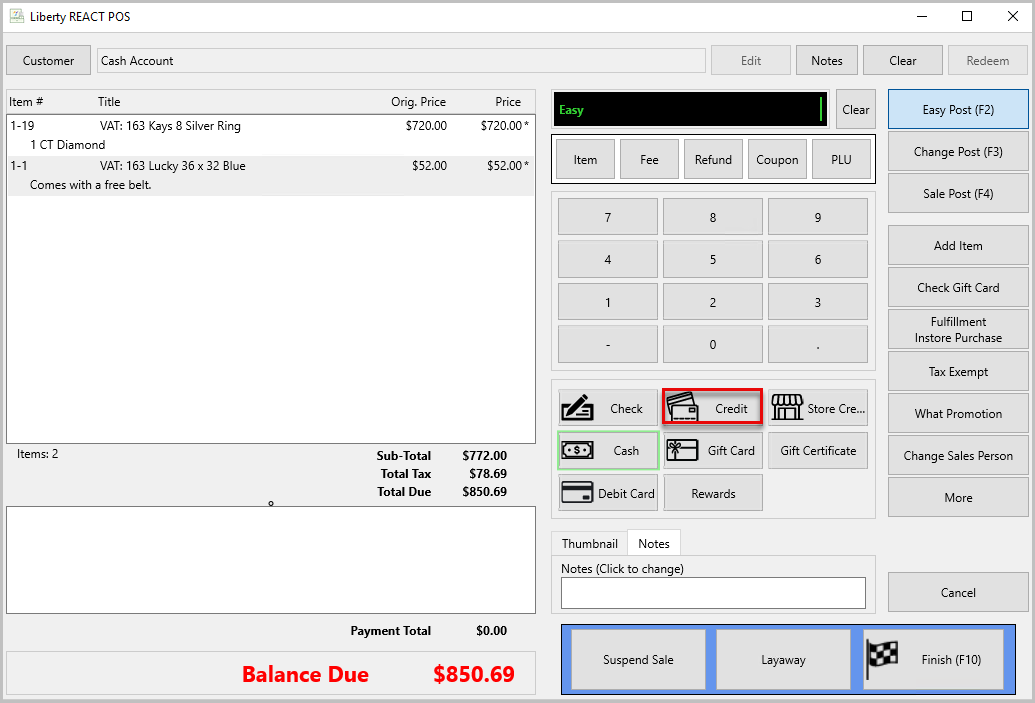Switch to Sale Post (F4) mode

pyautogui.click(x=958, y=193)
